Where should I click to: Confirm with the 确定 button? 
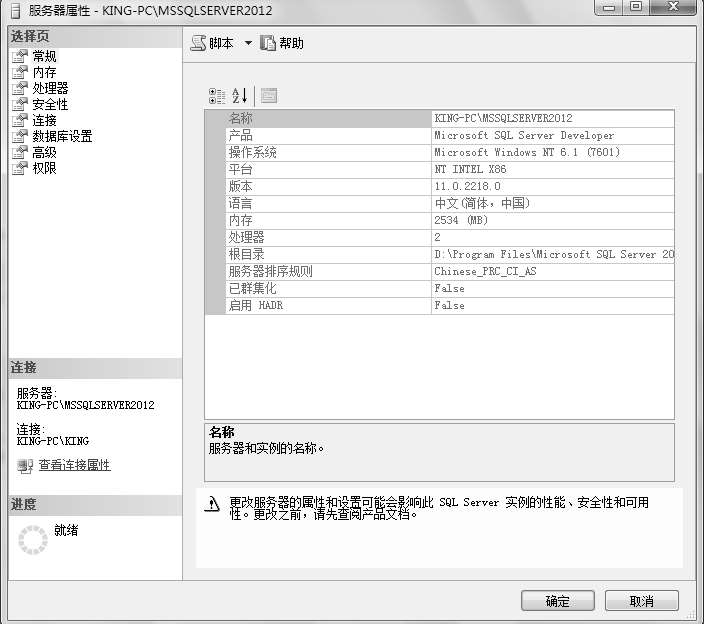(558, 601)
